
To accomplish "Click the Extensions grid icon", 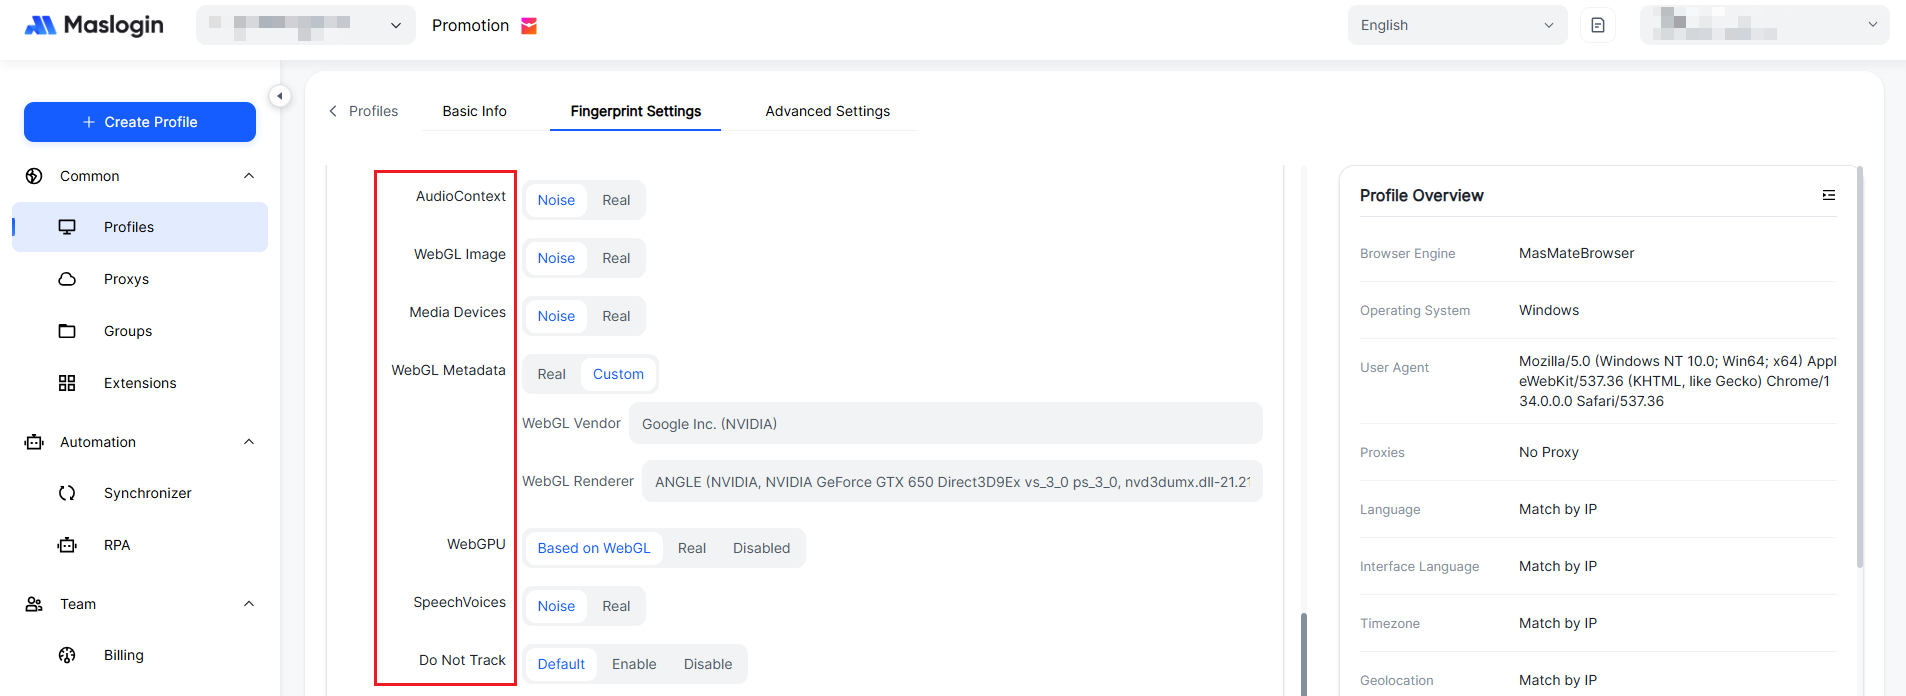I will point(67,383).
